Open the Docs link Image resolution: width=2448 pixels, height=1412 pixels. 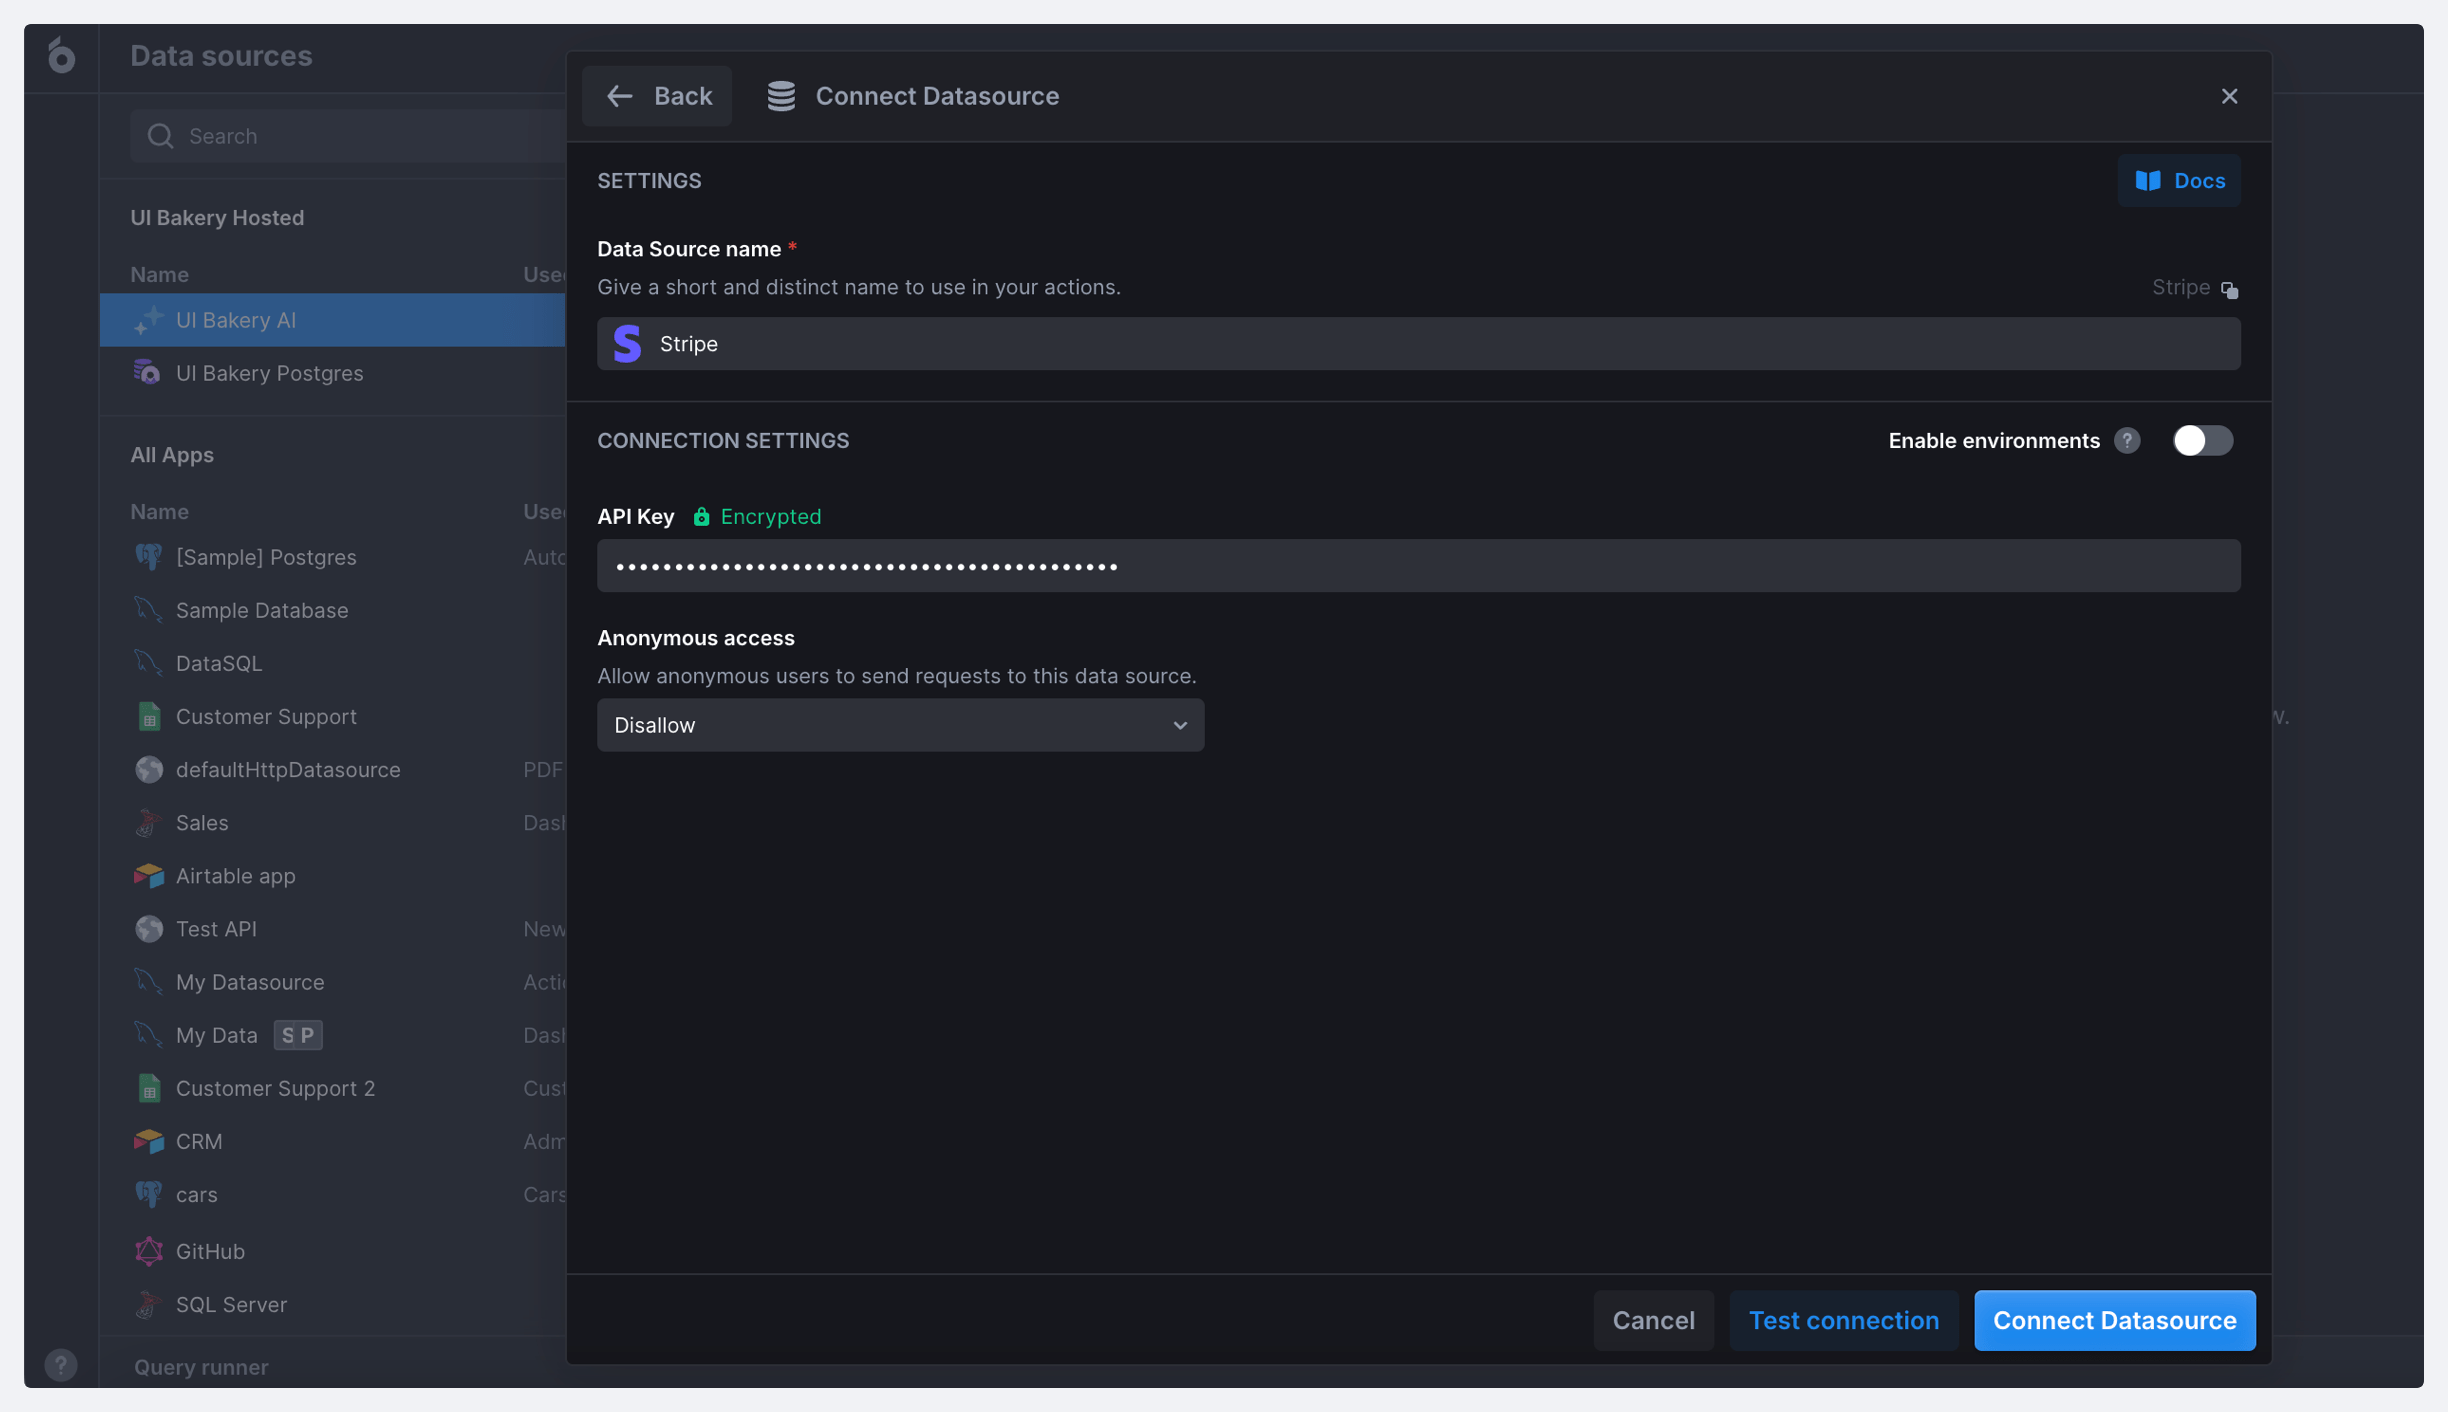click(x=2179, y=181)
